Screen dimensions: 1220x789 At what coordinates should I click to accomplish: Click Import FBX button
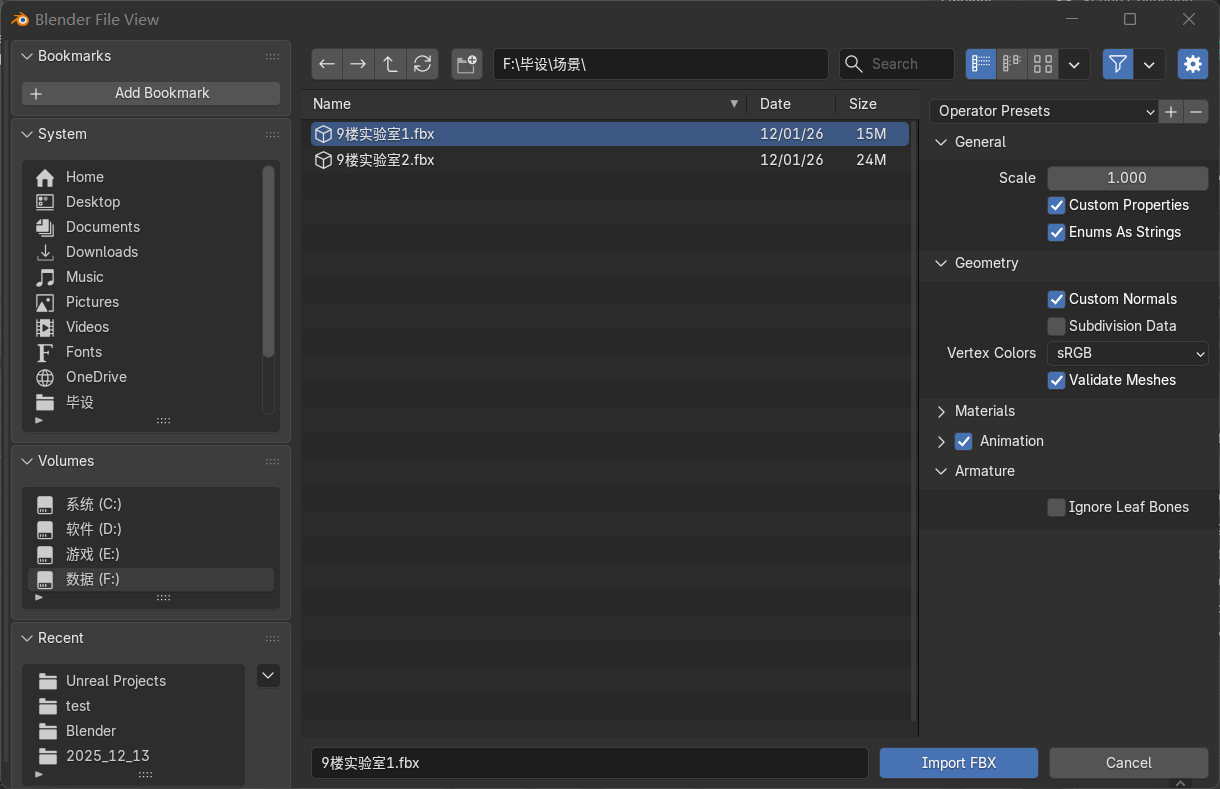959,763
